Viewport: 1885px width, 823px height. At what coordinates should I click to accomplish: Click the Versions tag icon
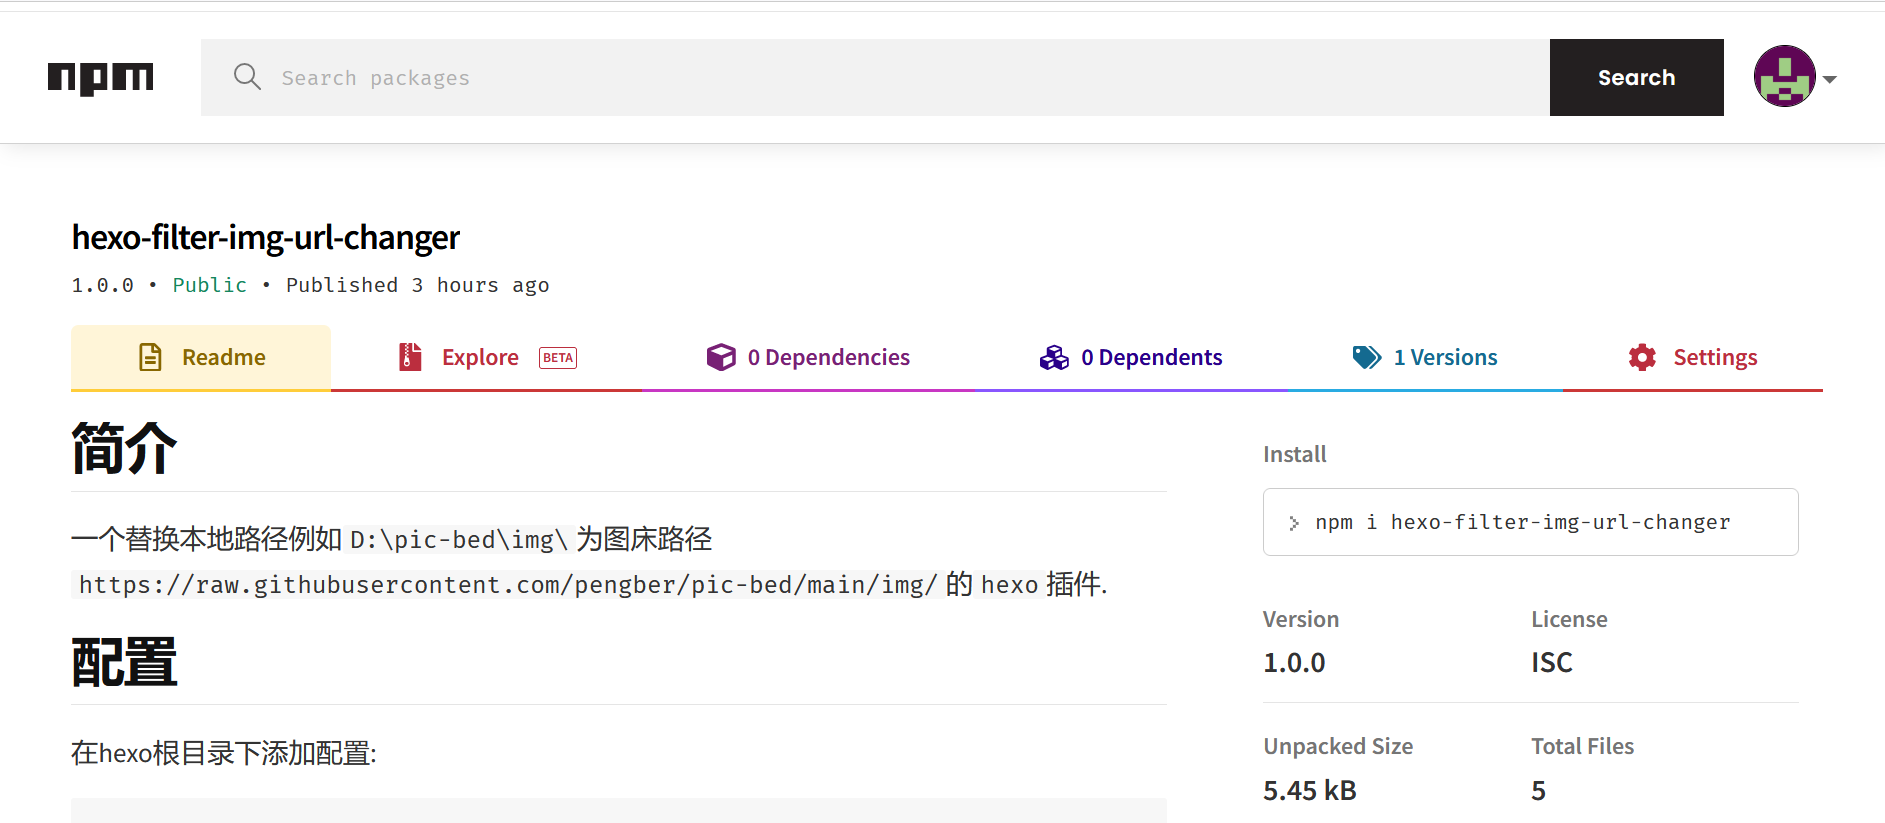[1367, 357]
